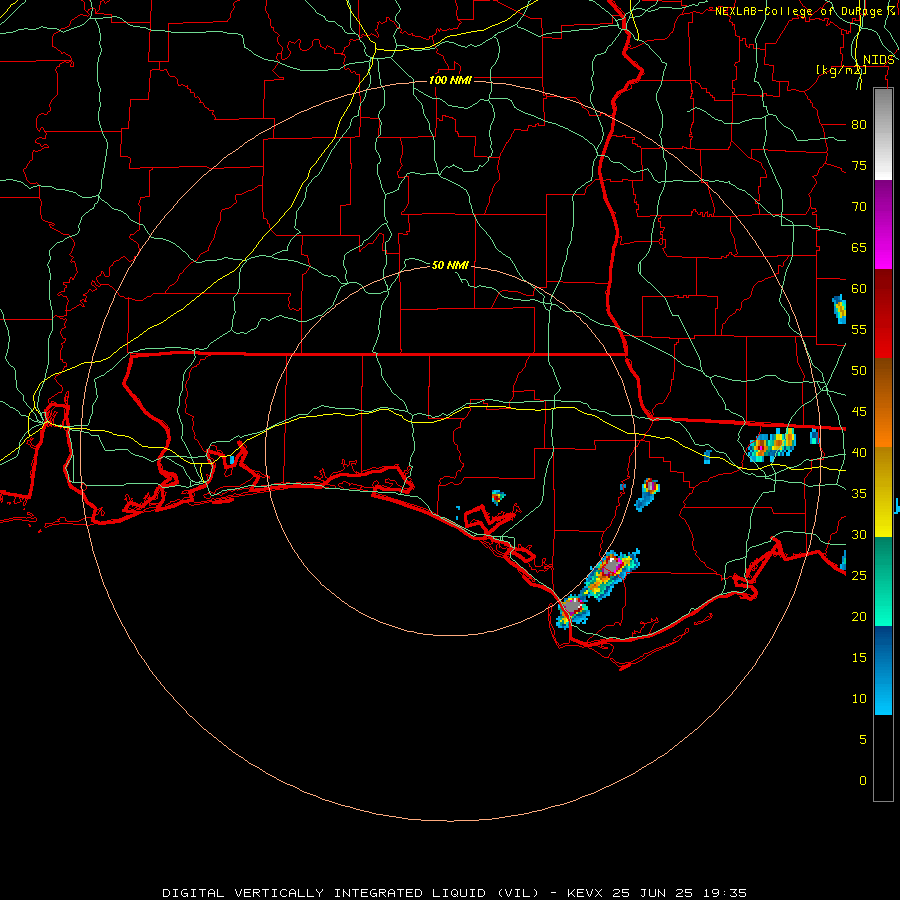
Task: Select the dark red segment of the color scale
Action: point(883,314)
